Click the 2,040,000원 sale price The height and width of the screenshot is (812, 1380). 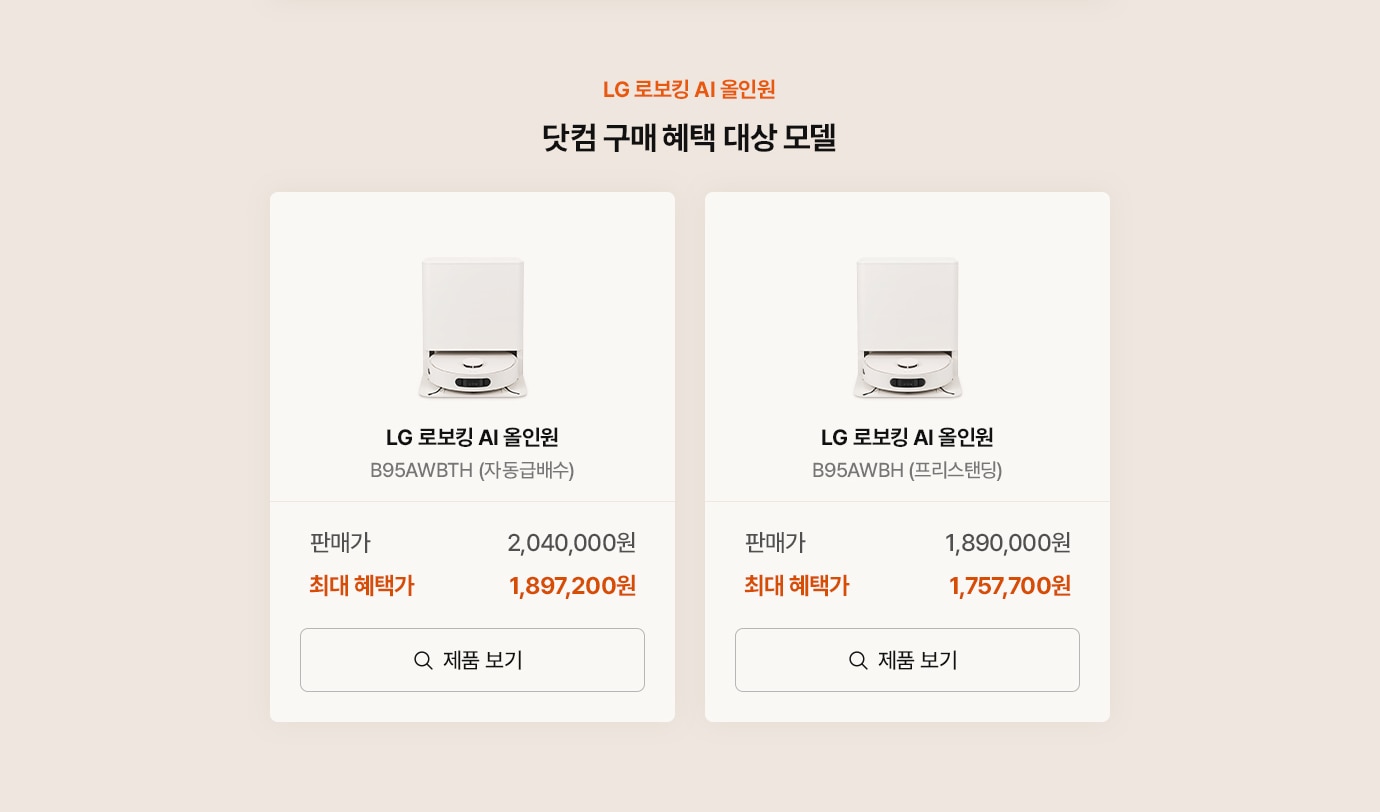click(572, 543)
